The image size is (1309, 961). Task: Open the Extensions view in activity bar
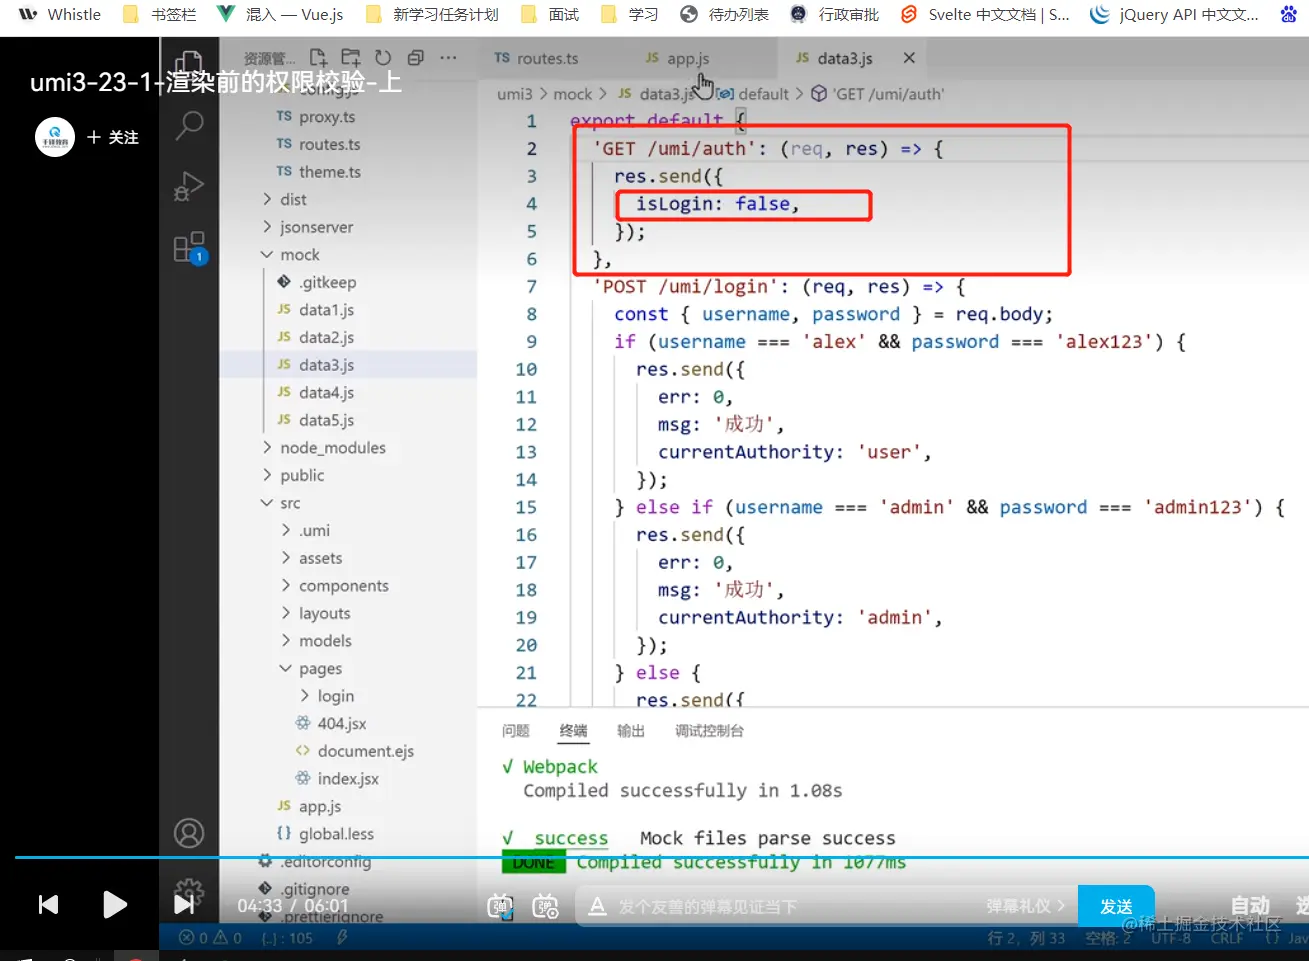(x=189, y=247)
